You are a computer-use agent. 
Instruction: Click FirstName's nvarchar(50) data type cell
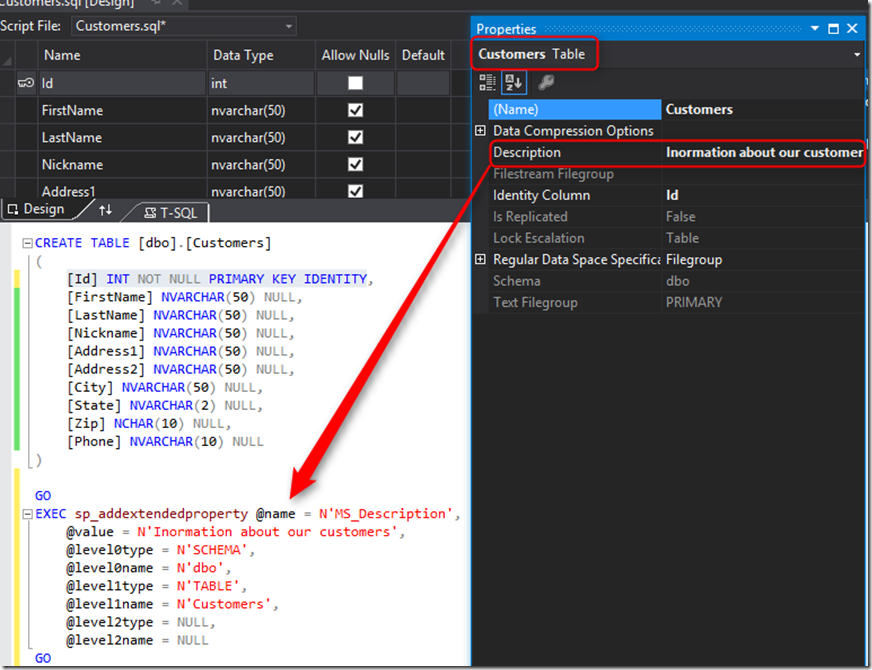[261, 110]
